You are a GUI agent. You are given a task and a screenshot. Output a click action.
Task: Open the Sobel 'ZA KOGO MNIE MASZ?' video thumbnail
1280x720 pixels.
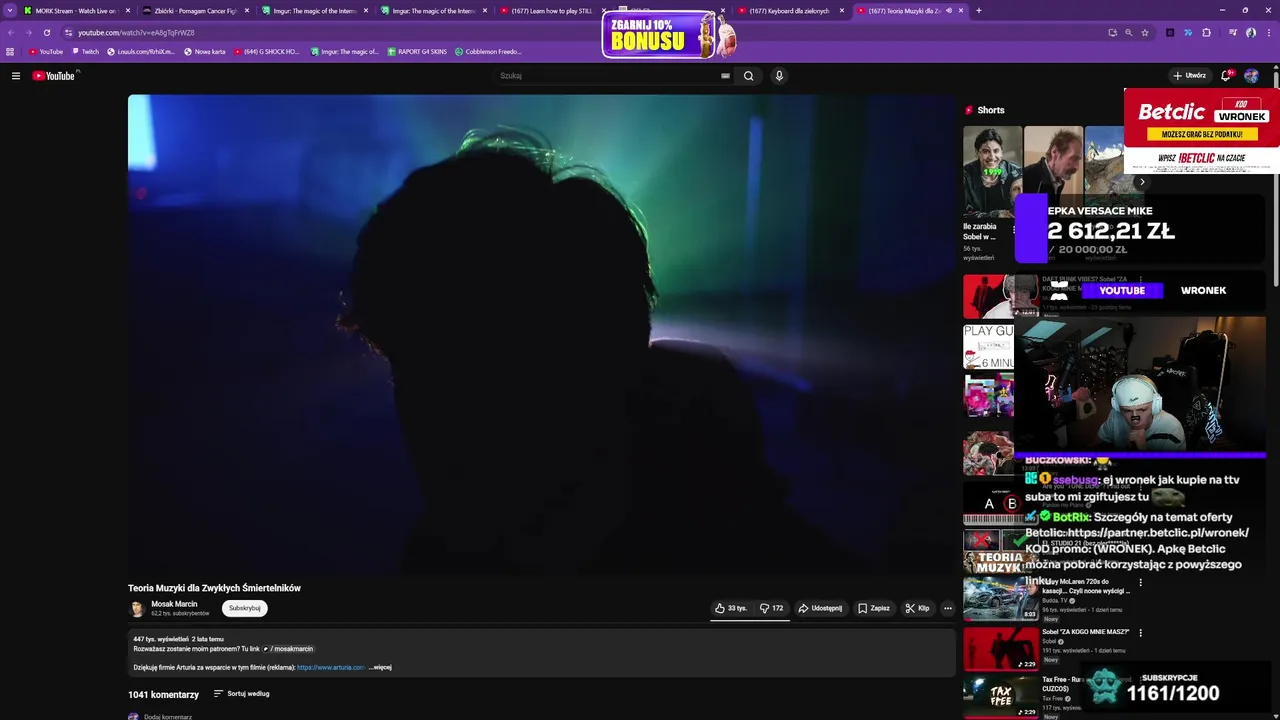1001,648
